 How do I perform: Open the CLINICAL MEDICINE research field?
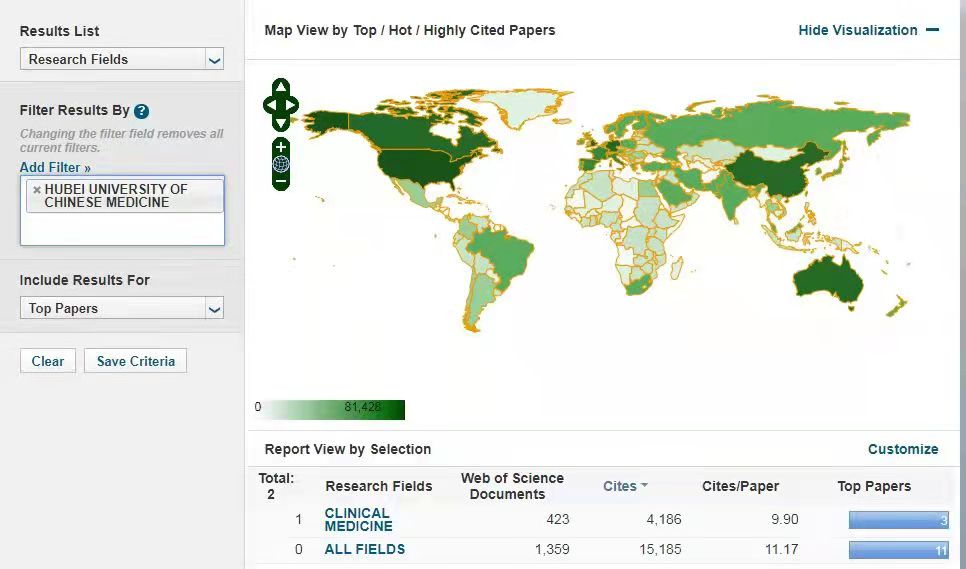[x=358, y=520]
